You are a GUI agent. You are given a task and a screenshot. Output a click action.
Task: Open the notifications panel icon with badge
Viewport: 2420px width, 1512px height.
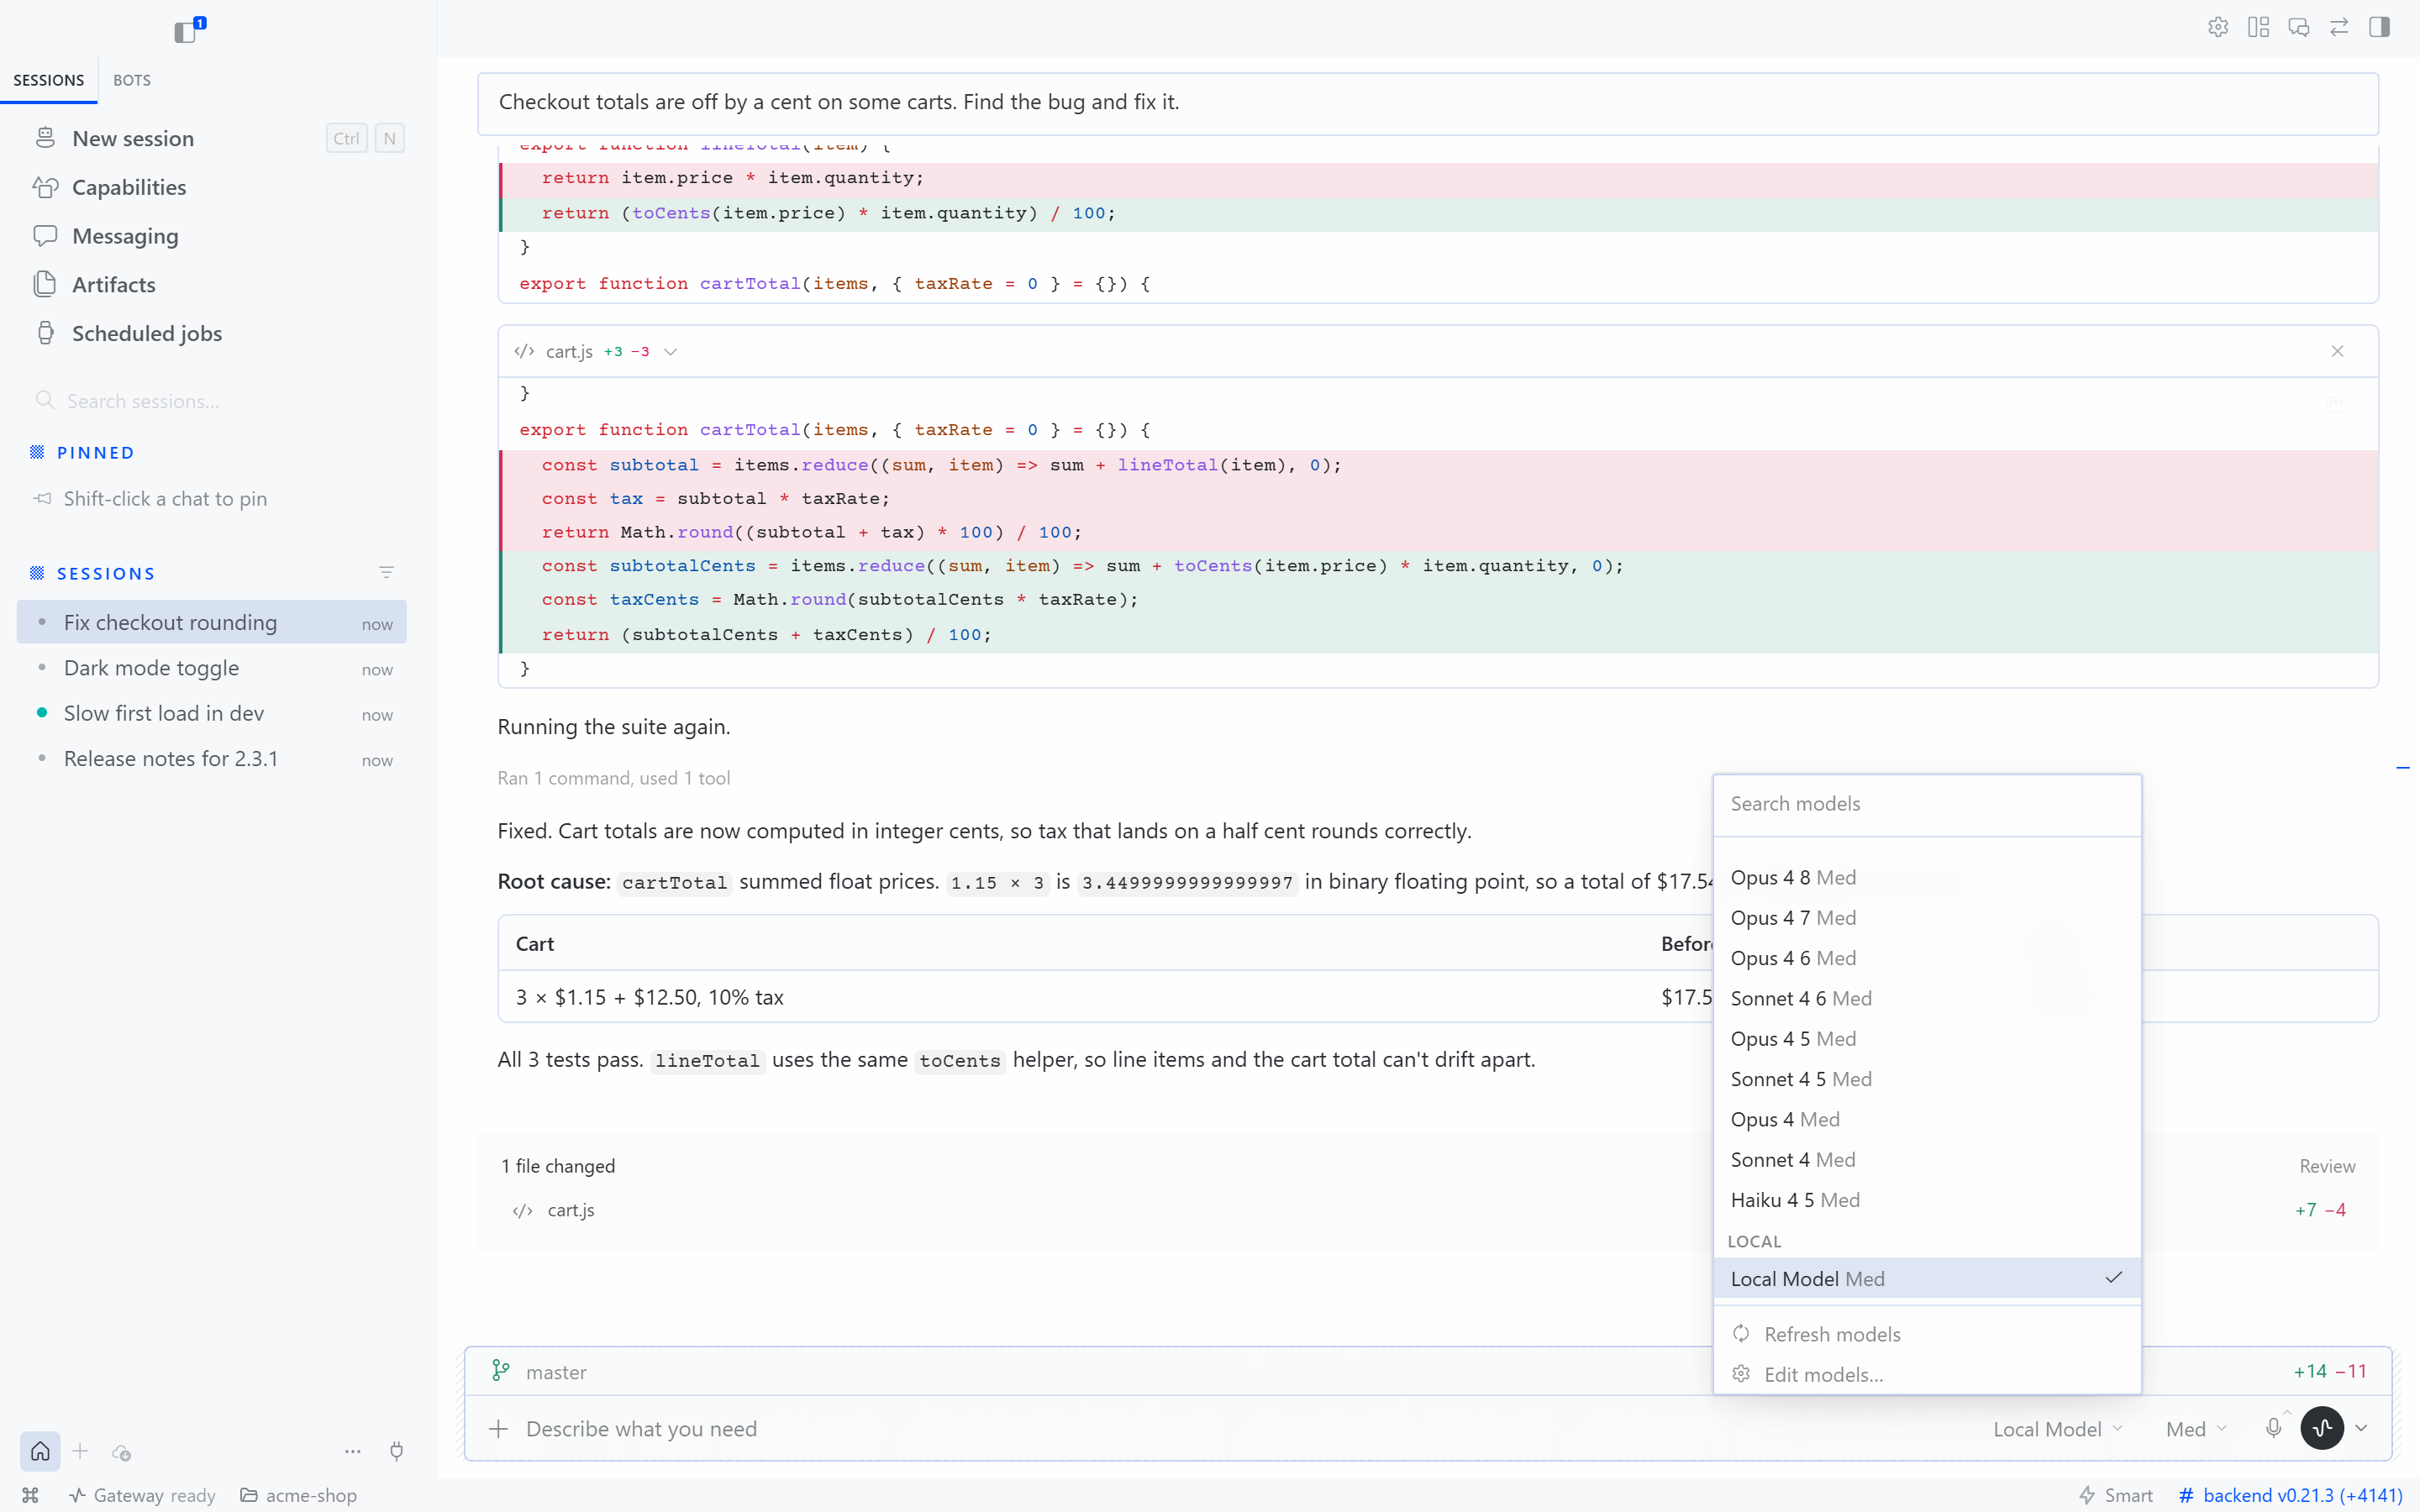click(x=188, y=30)
